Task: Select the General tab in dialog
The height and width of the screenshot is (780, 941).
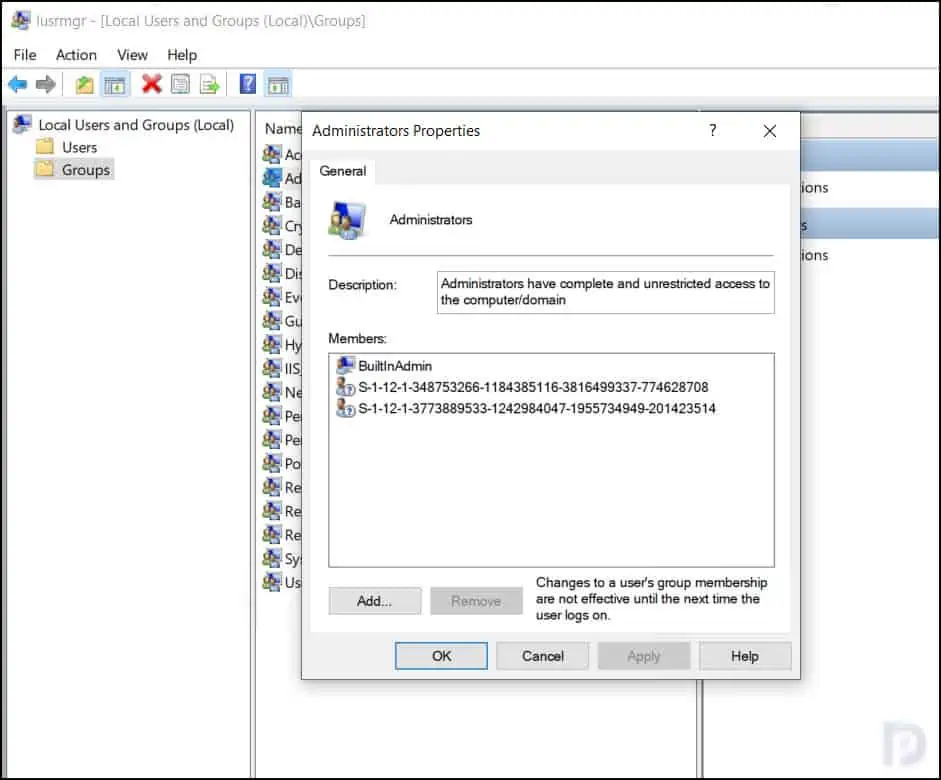Action: (x=343, y=171)
